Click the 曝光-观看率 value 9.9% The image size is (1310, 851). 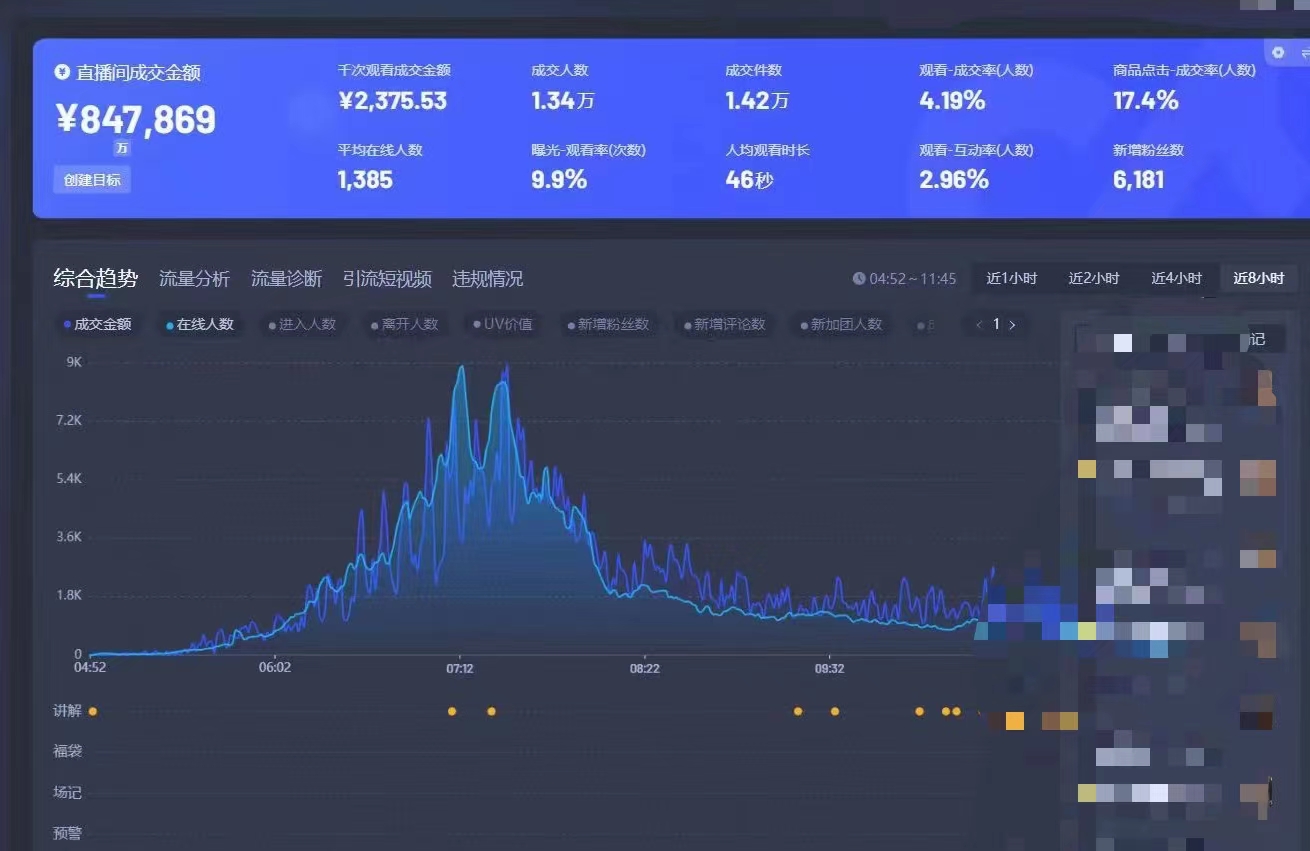tap(559, 180)
